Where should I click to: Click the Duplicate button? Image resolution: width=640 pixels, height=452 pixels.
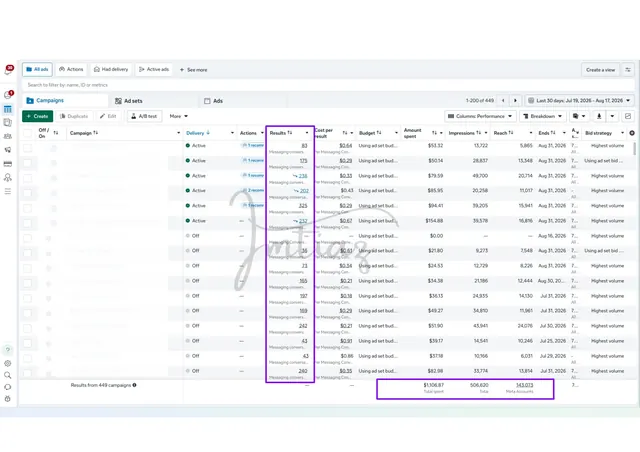pos(74,116)
